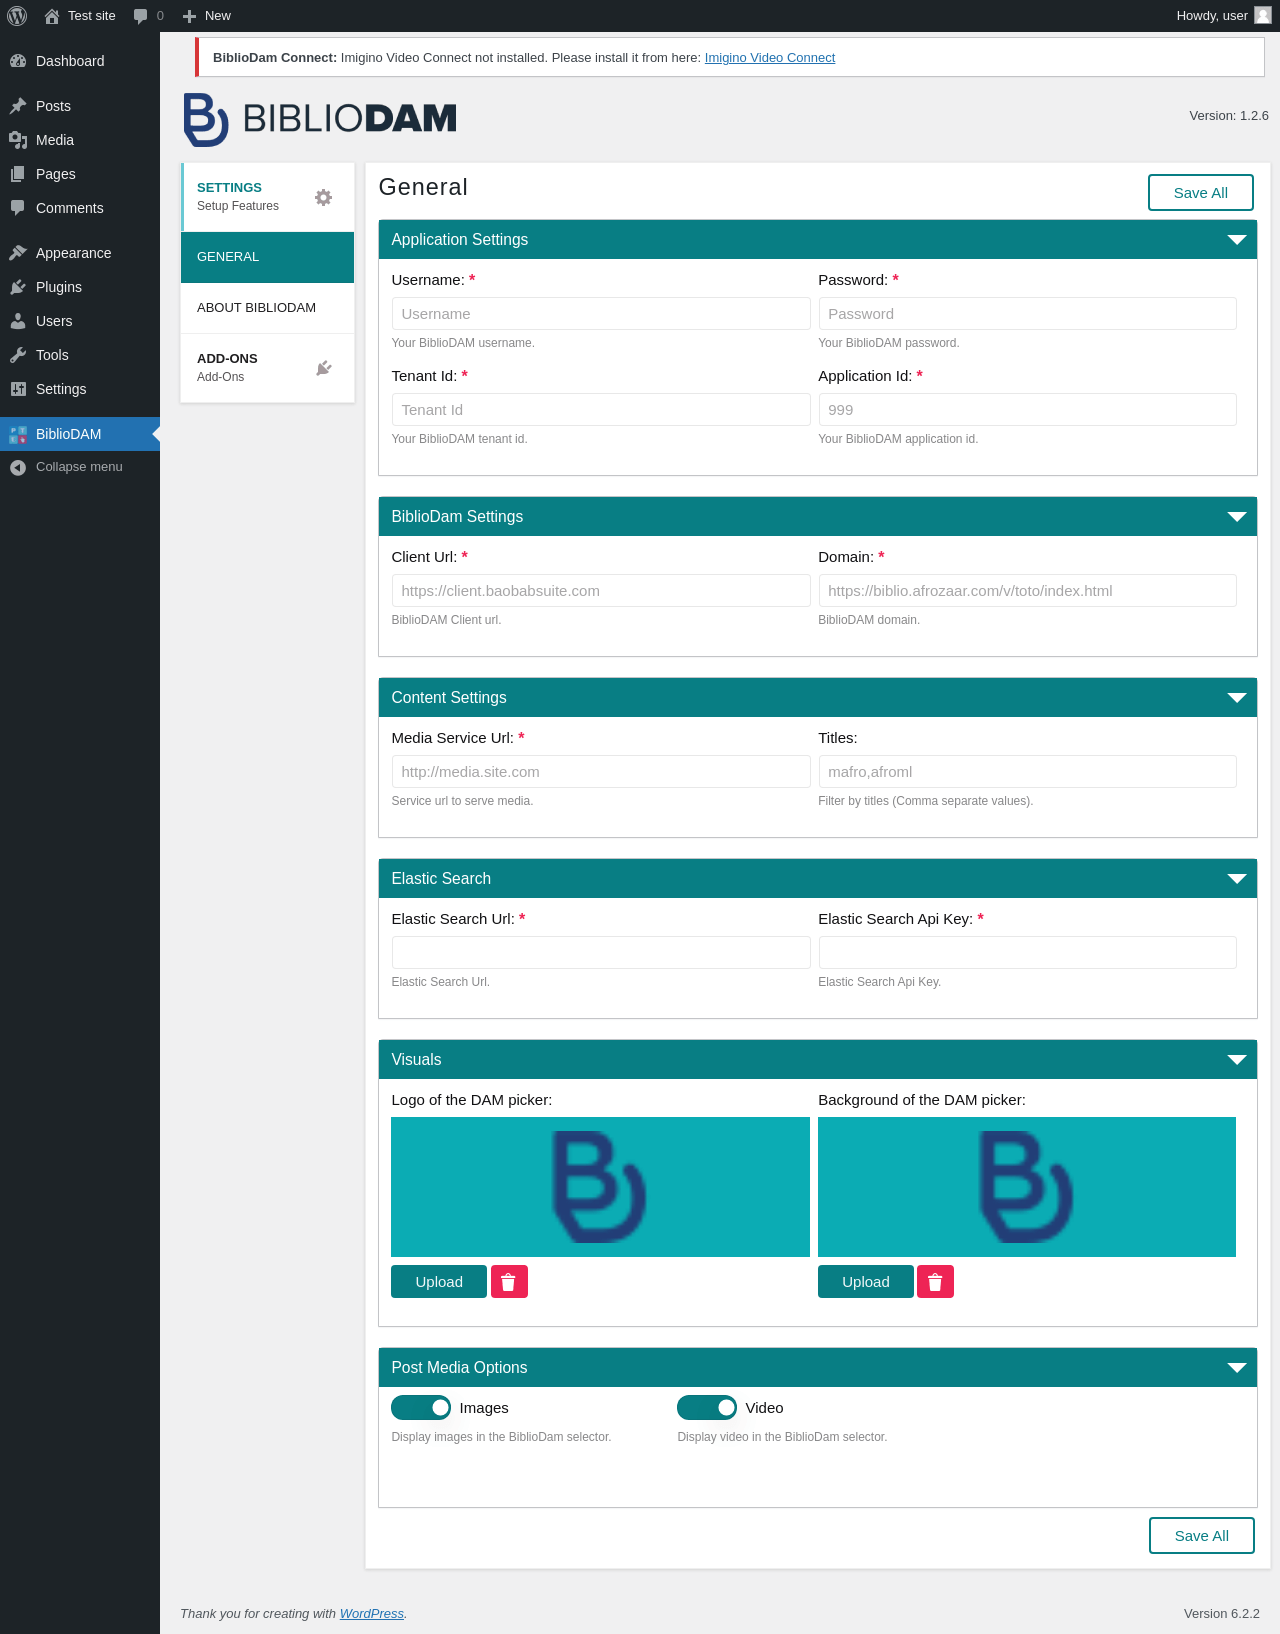This screenshot has width=1280, height=1634.
Task: Click the Elastic Search Url field
Action: (x=601, y=953)
